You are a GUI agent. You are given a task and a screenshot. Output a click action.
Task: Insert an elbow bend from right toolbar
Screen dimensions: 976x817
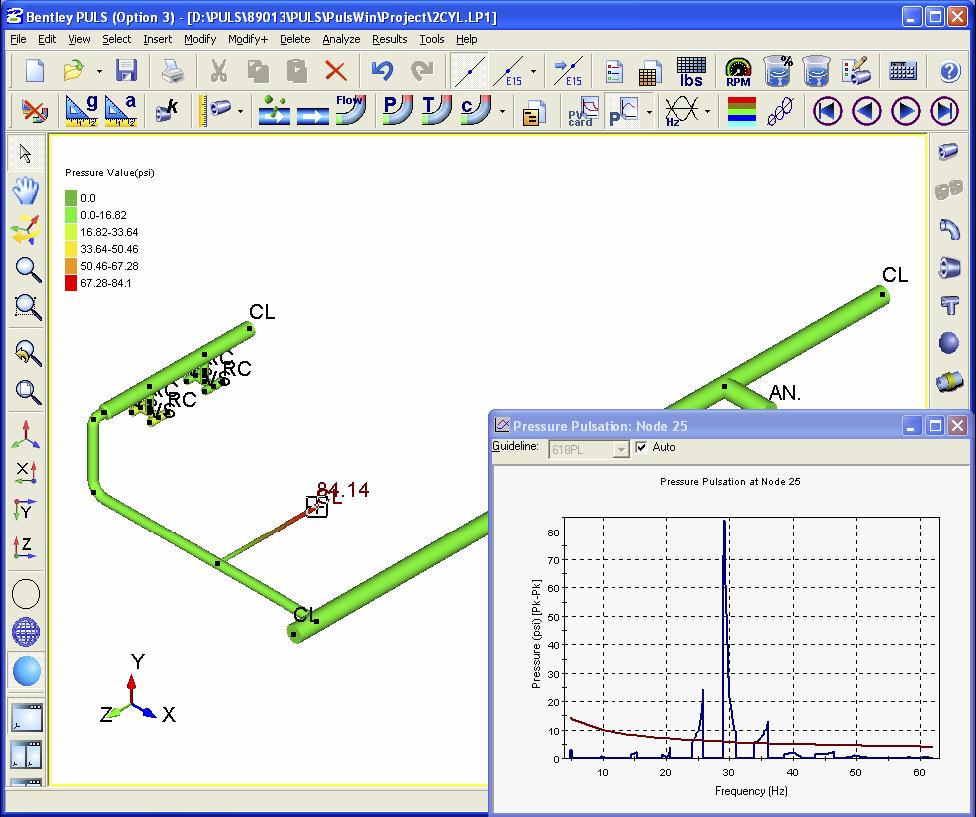point(949,229)
